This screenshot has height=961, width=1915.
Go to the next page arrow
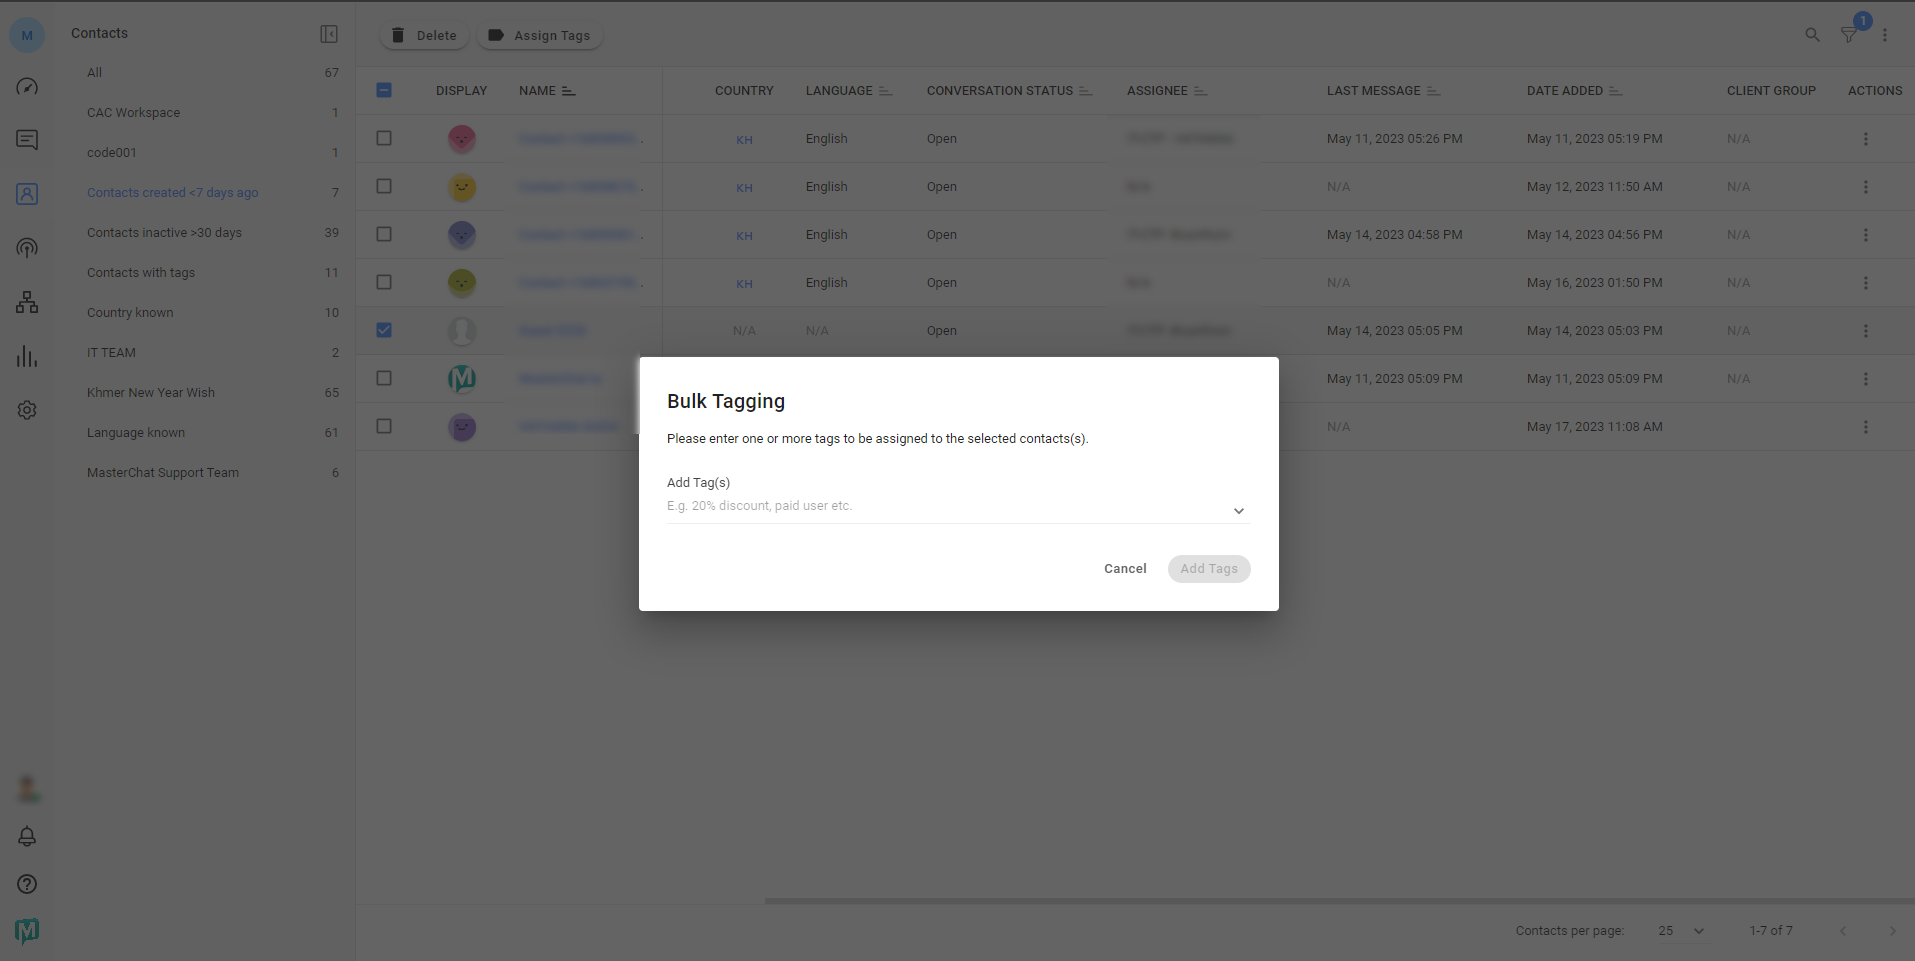[x=1892, y=931]
